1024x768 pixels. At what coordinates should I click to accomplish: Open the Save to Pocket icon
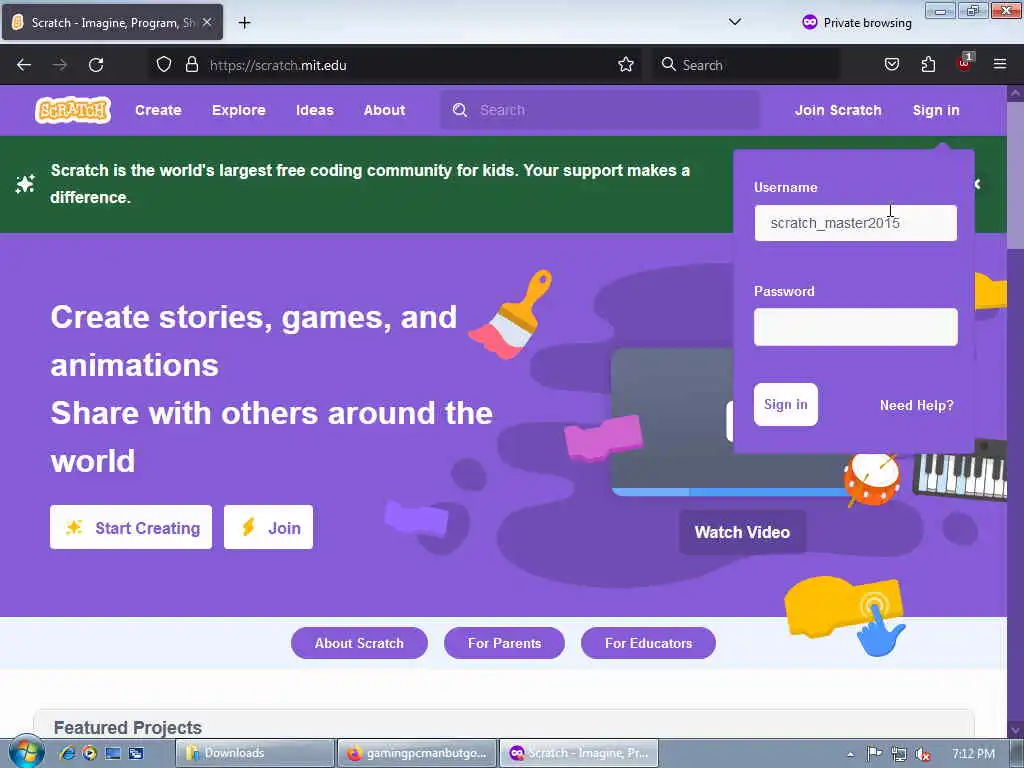coord(891,65)
